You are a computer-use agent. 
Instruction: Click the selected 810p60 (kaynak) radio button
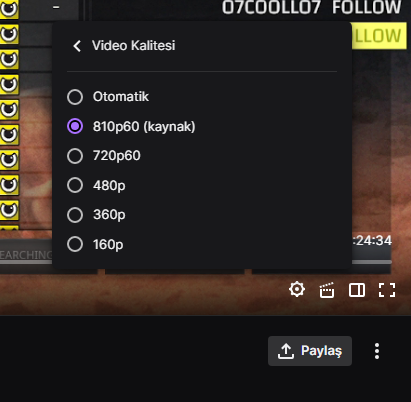coord(75,126)
